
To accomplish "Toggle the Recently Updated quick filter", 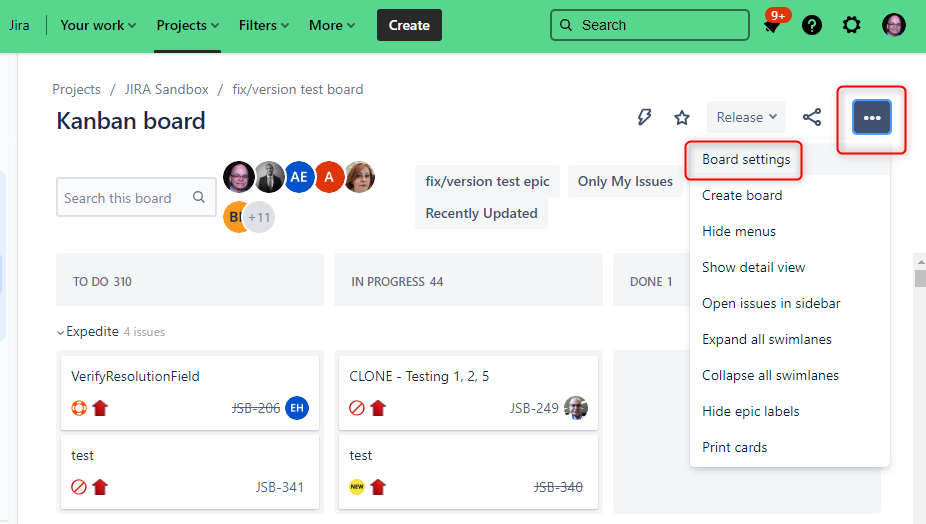I will click(x=481, y=213).
